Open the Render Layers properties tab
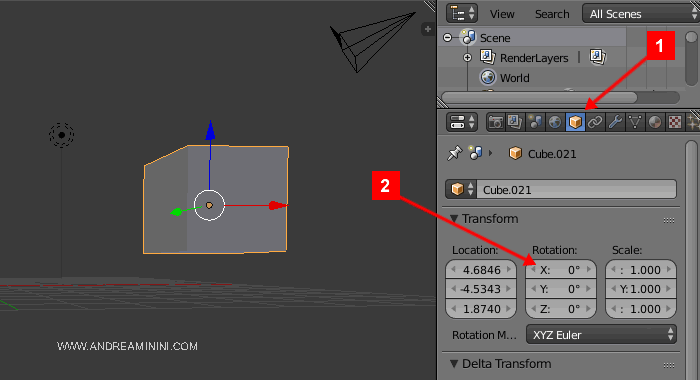The image size is (700, 380). click(515, 122)
